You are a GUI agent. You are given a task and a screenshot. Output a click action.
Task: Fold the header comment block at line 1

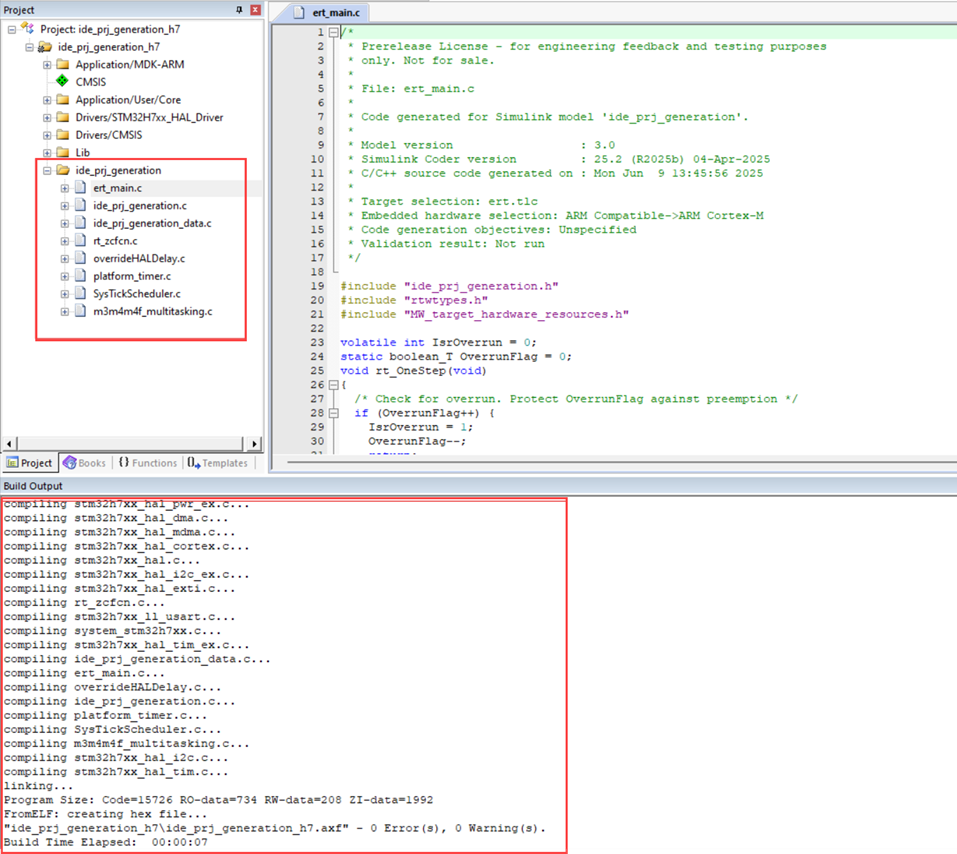tap(332, 33)
